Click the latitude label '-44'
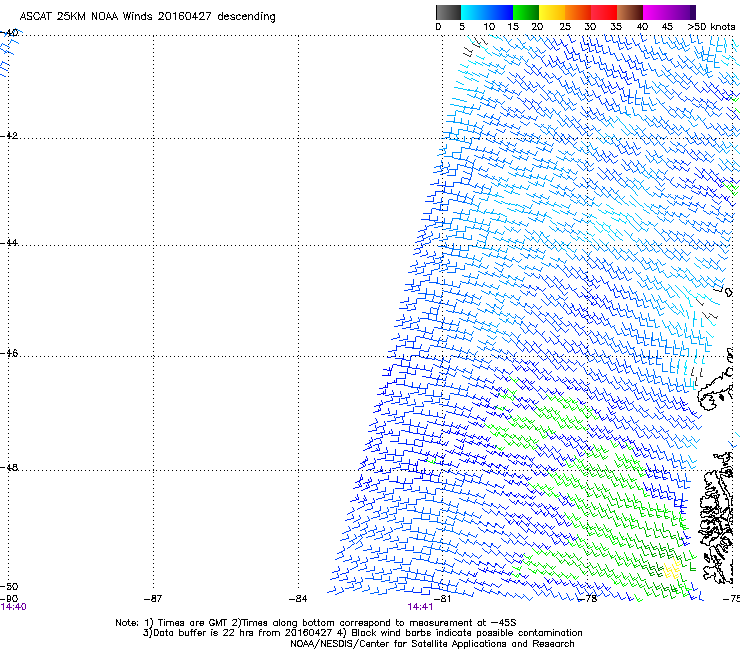740x650 pixels. [9, 243]
